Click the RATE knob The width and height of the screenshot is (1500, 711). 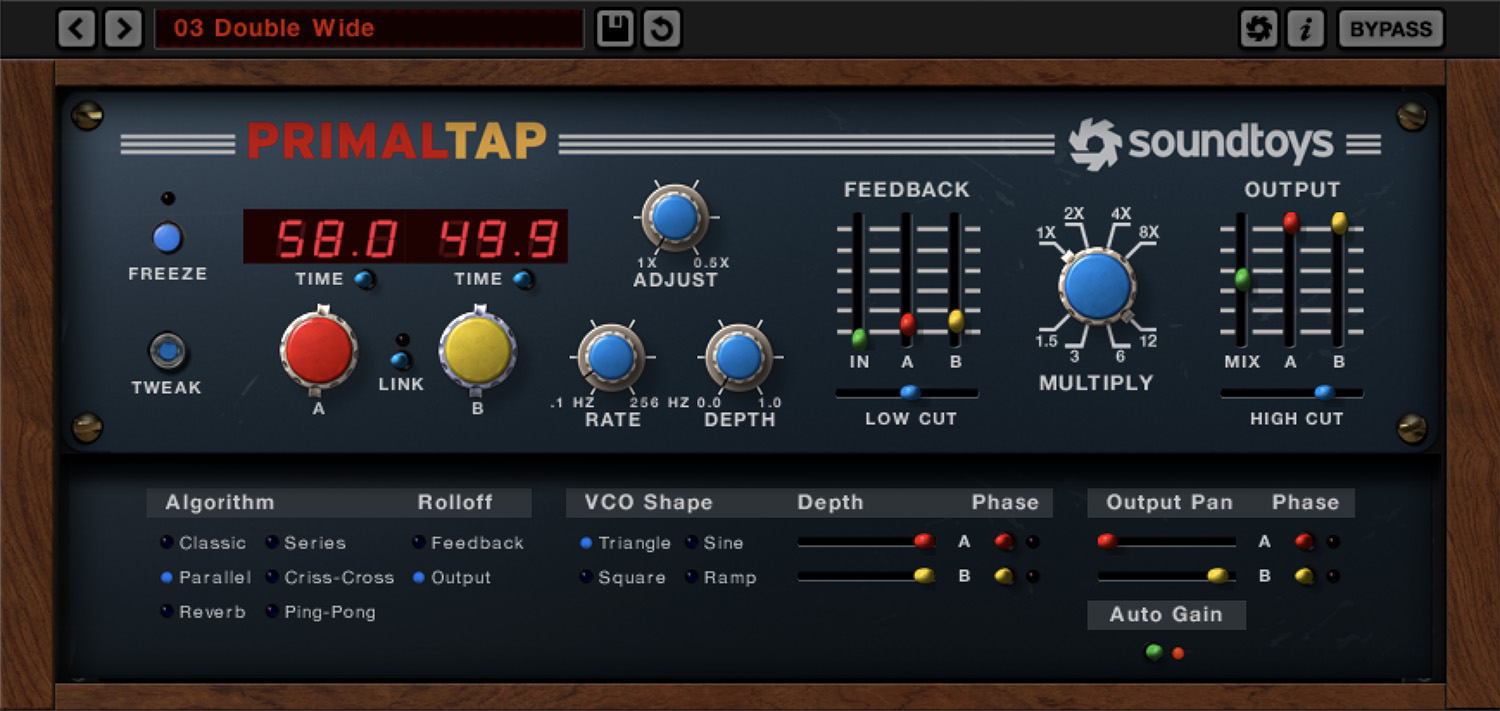[x=611, y=356]
